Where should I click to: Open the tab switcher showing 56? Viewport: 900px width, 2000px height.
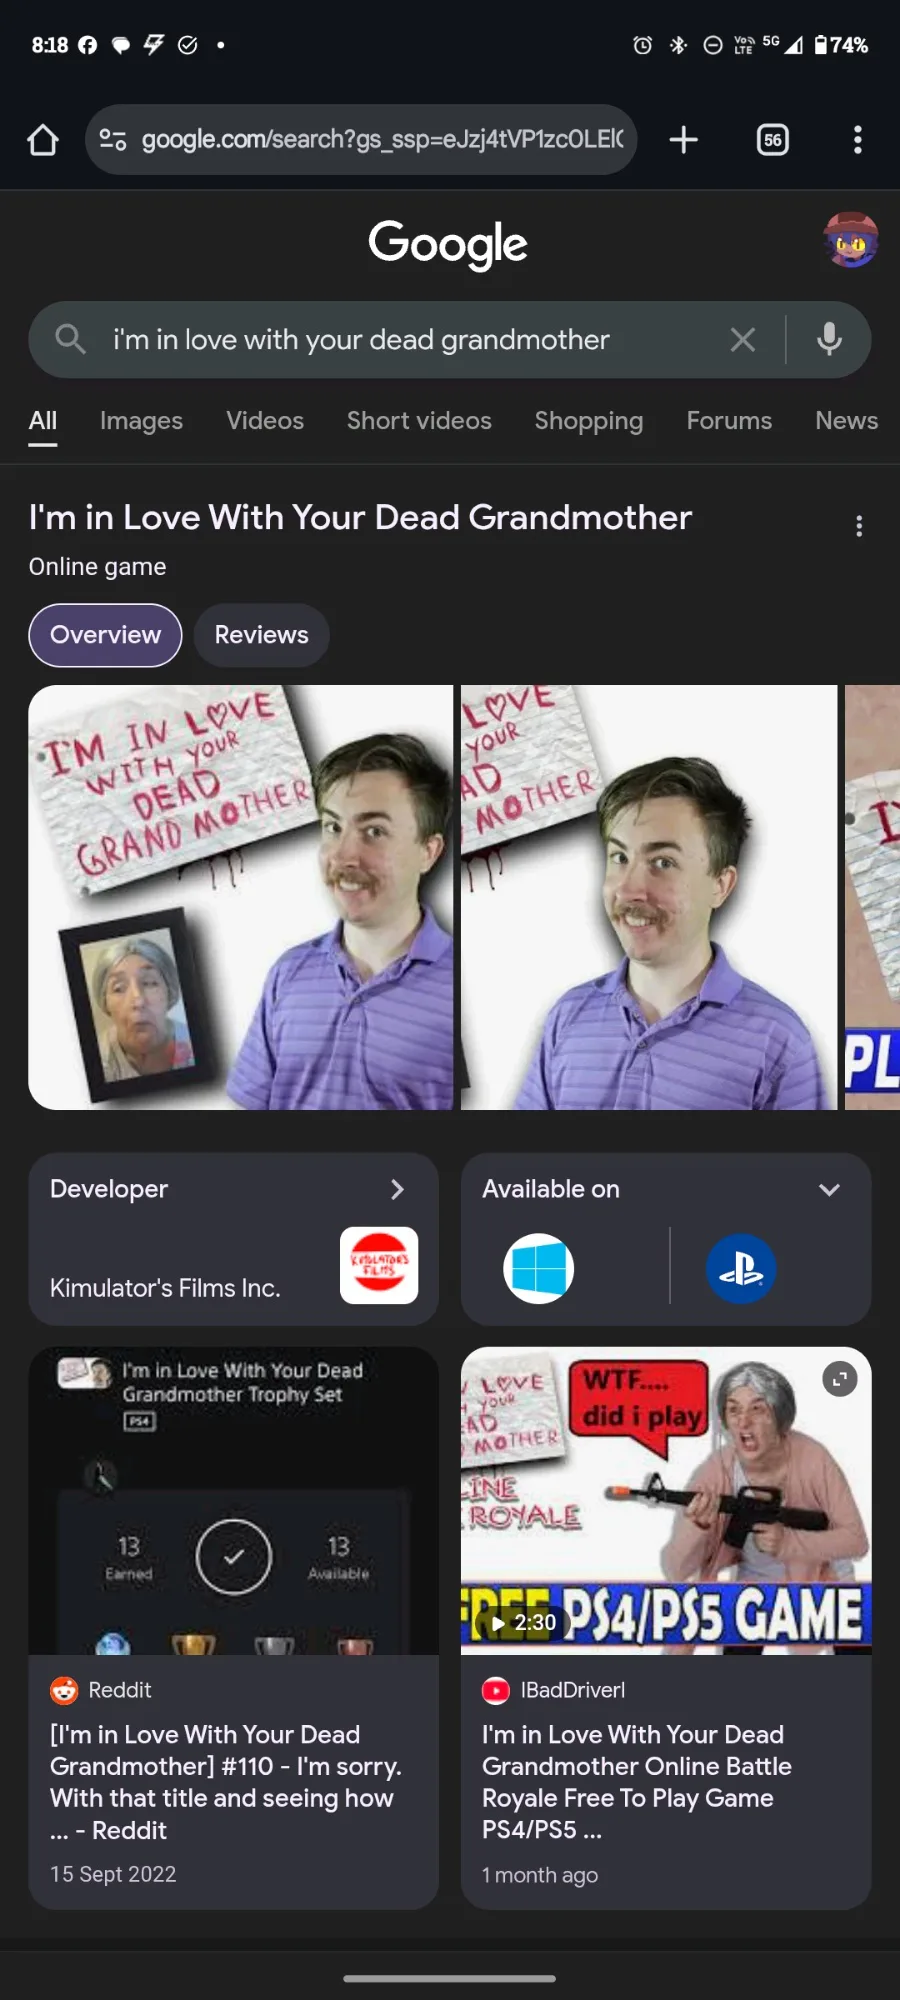click(x=773, y=140)
